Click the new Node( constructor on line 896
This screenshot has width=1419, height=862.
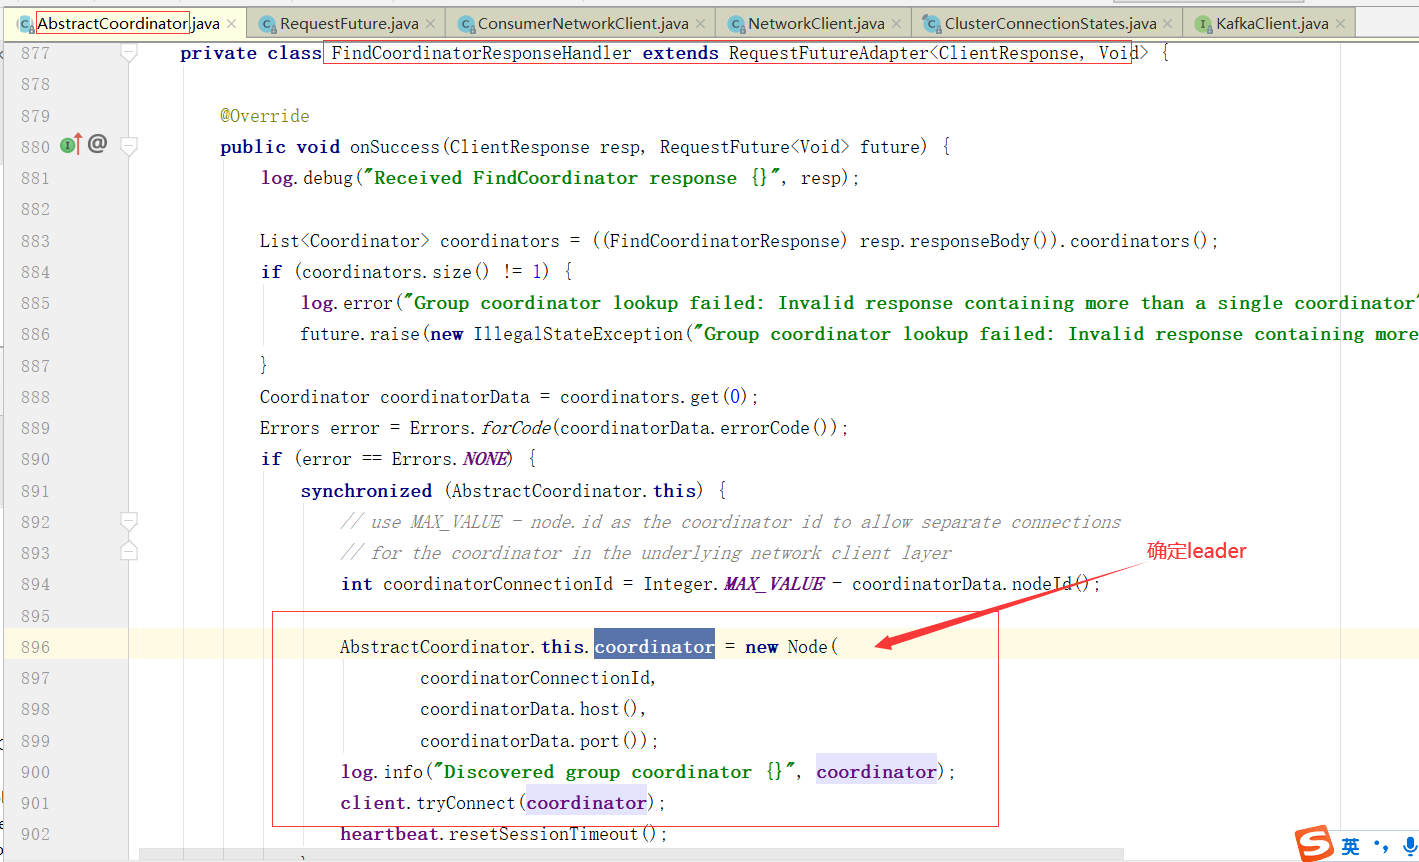pos(790,647)
